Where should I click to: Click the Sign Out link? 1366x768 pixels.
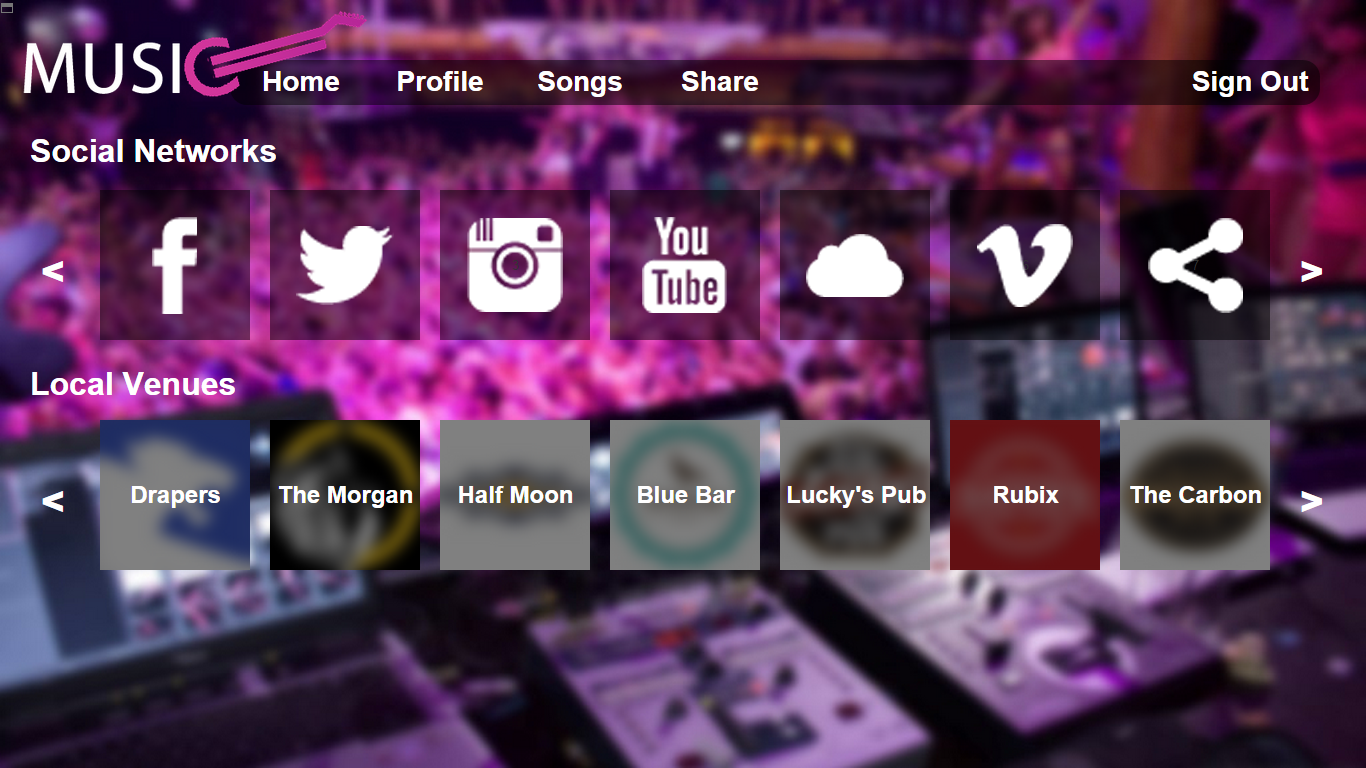1250,82
